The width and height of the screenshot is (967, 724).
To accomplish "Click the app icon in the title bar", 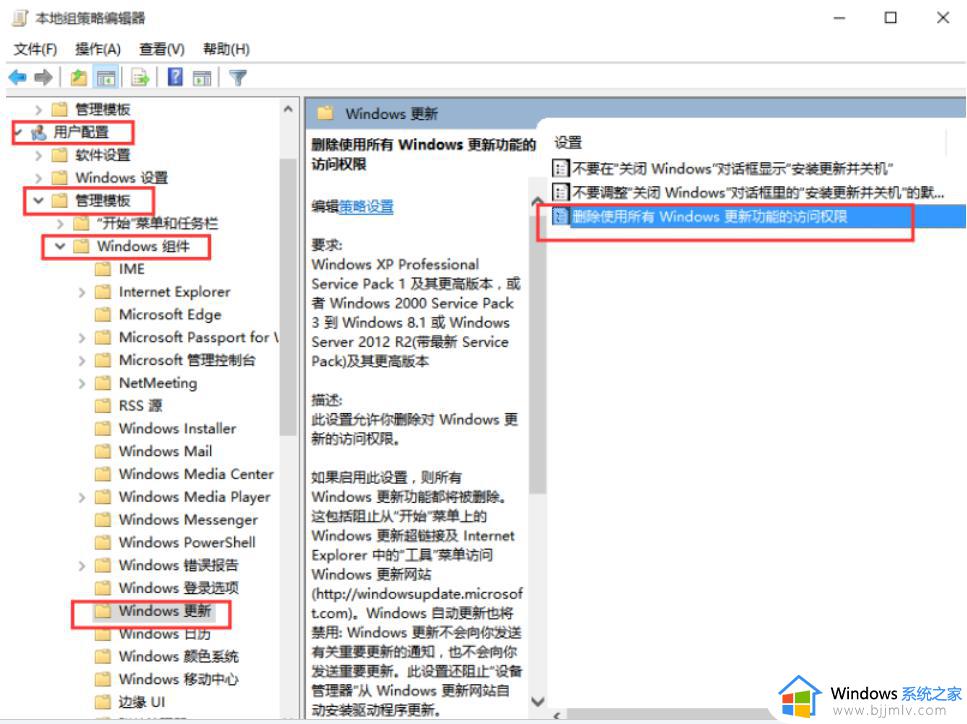I will [20, 18].
